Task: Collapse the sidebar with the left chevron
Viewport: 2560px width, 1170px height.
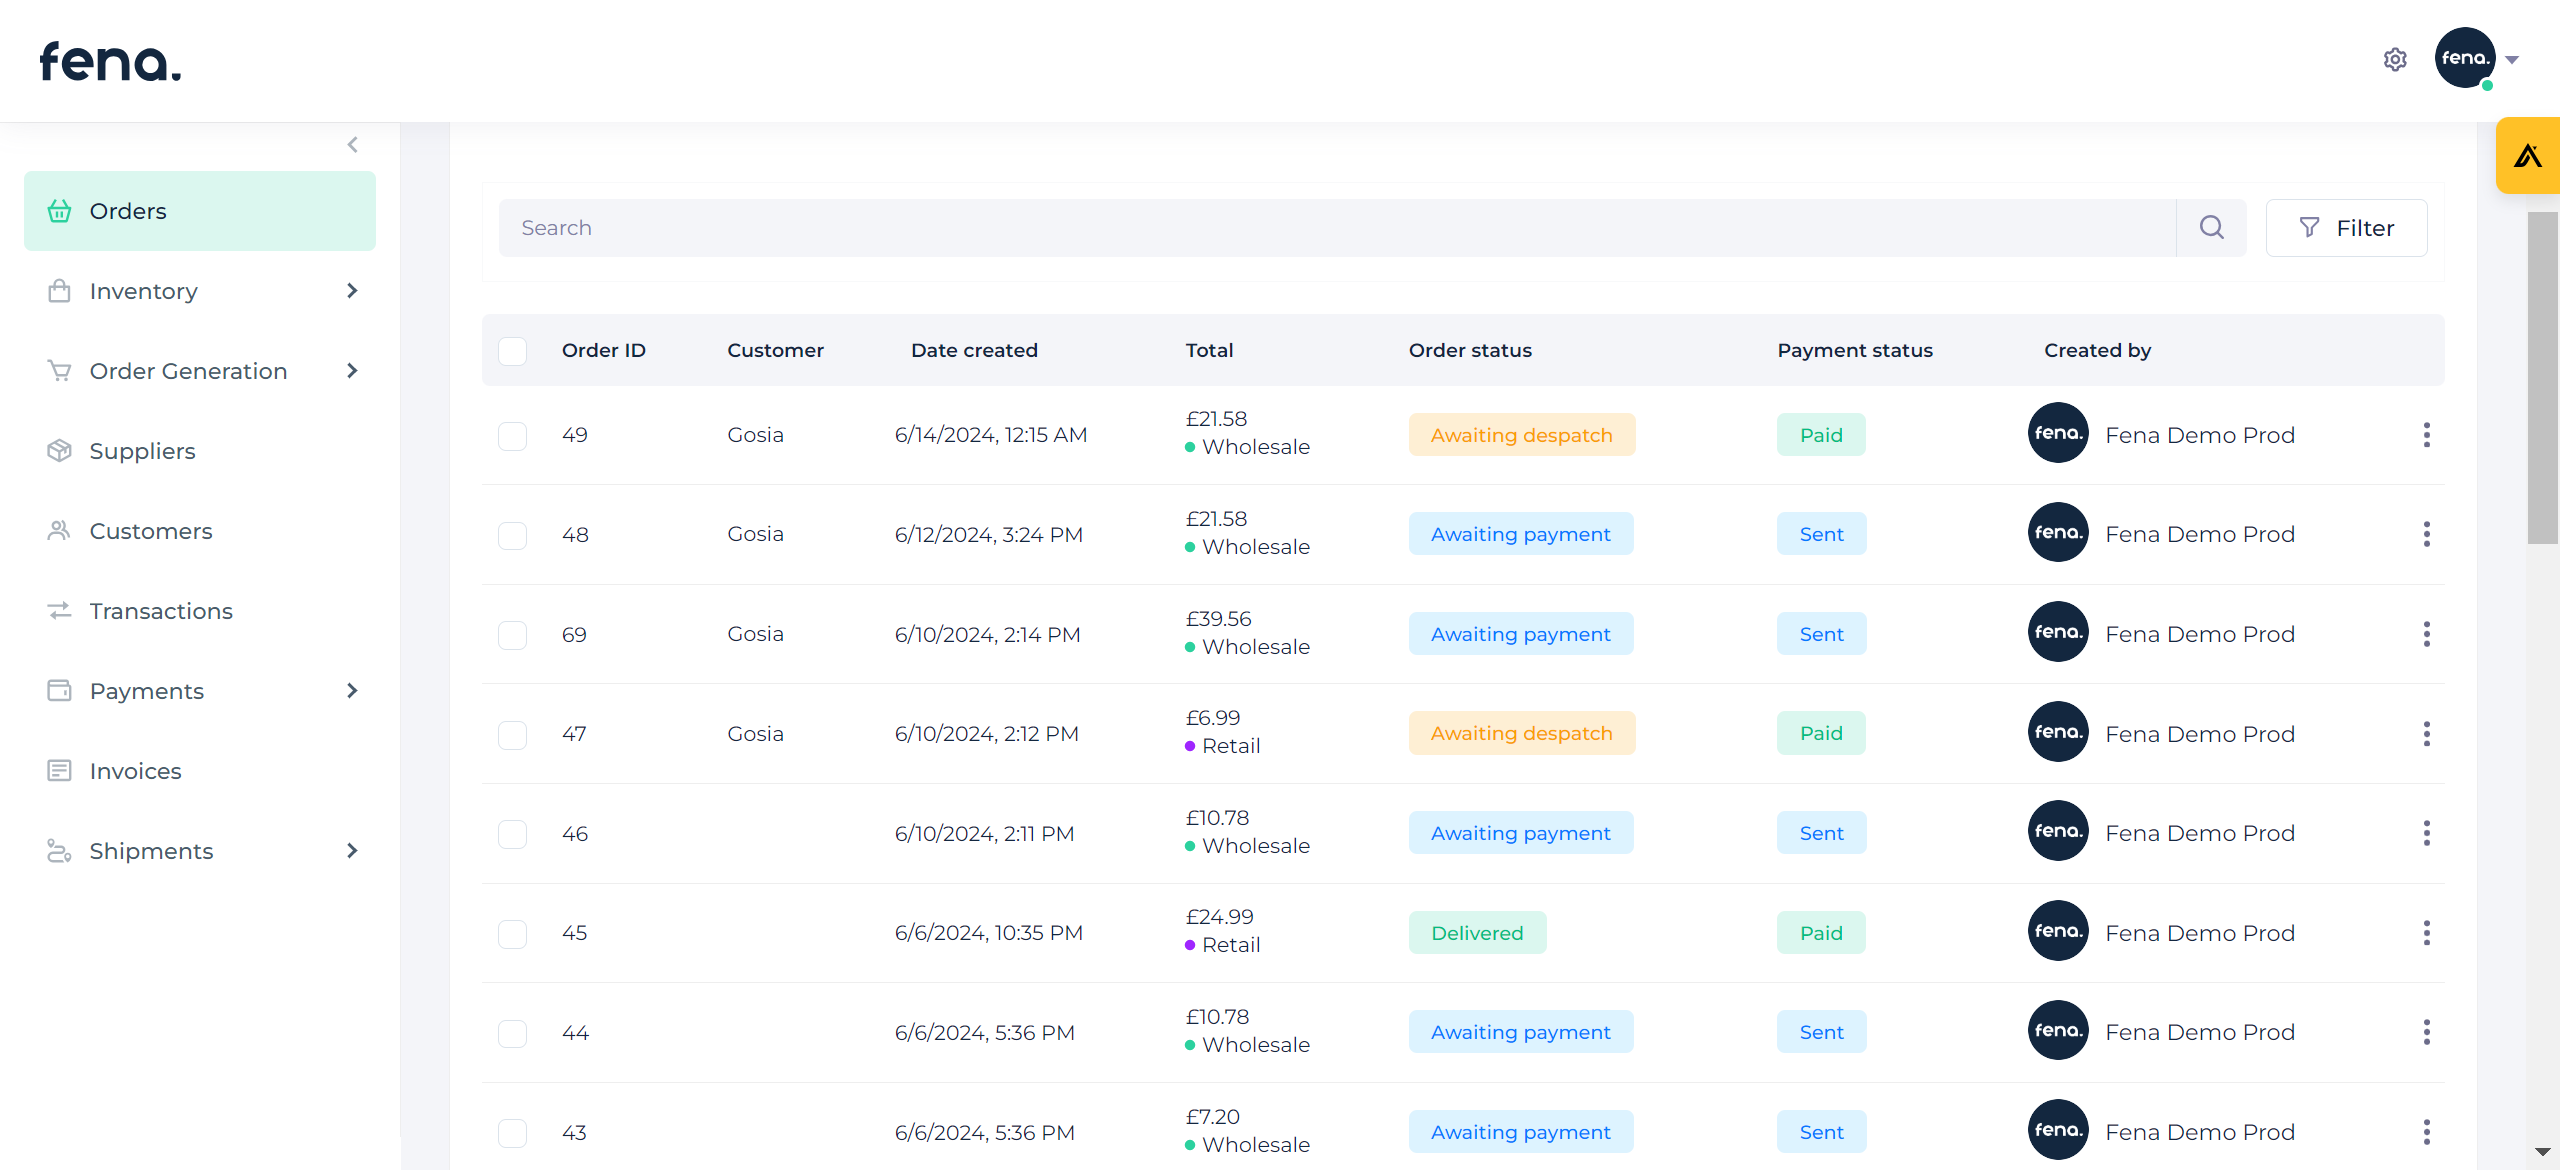Action: tap(352, 145)
